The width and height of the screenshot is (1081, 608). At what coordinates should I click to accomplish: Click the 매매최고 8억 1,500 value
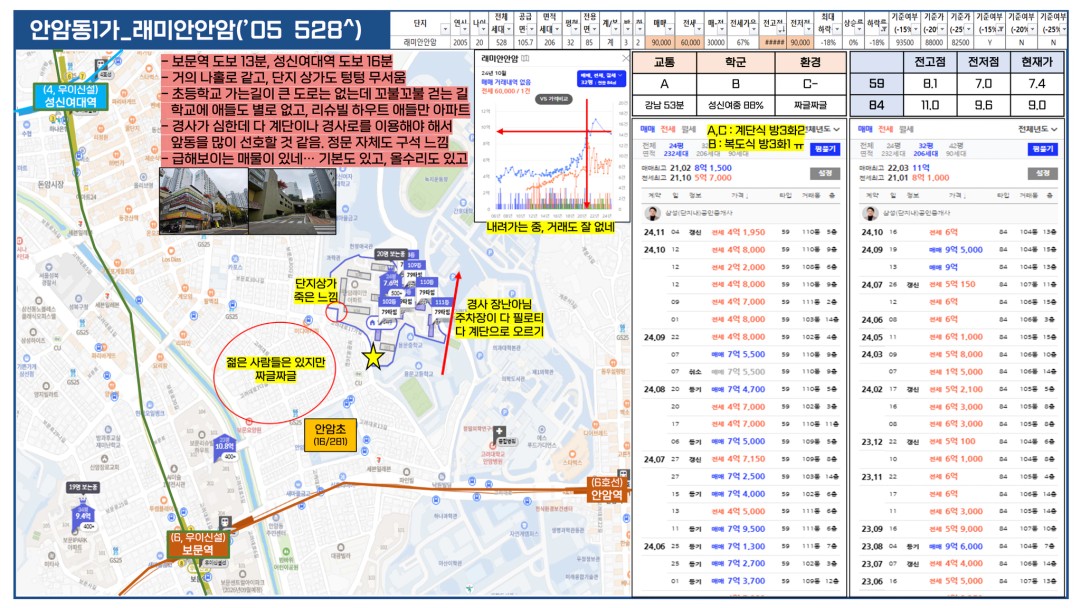coord(713,168)
